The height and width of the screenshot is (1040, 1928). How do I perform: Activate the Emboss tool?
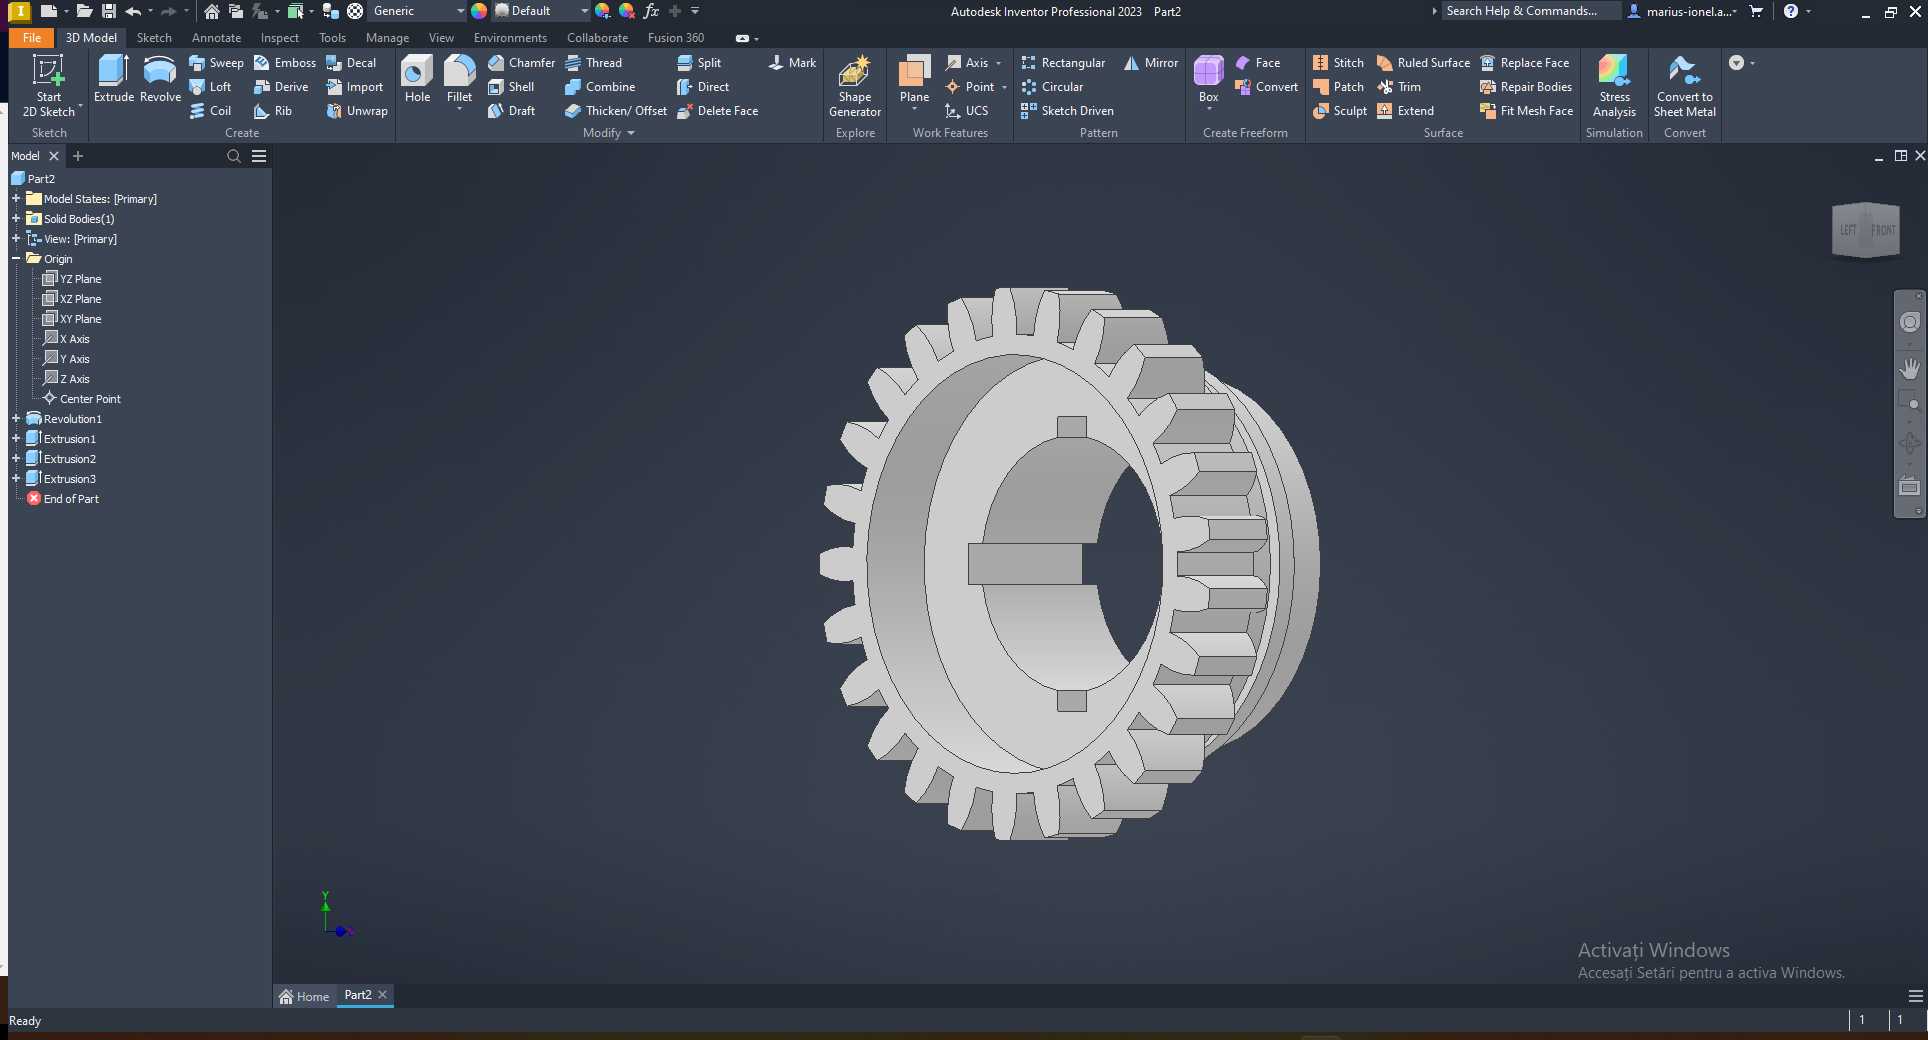(x=284, y=63)
